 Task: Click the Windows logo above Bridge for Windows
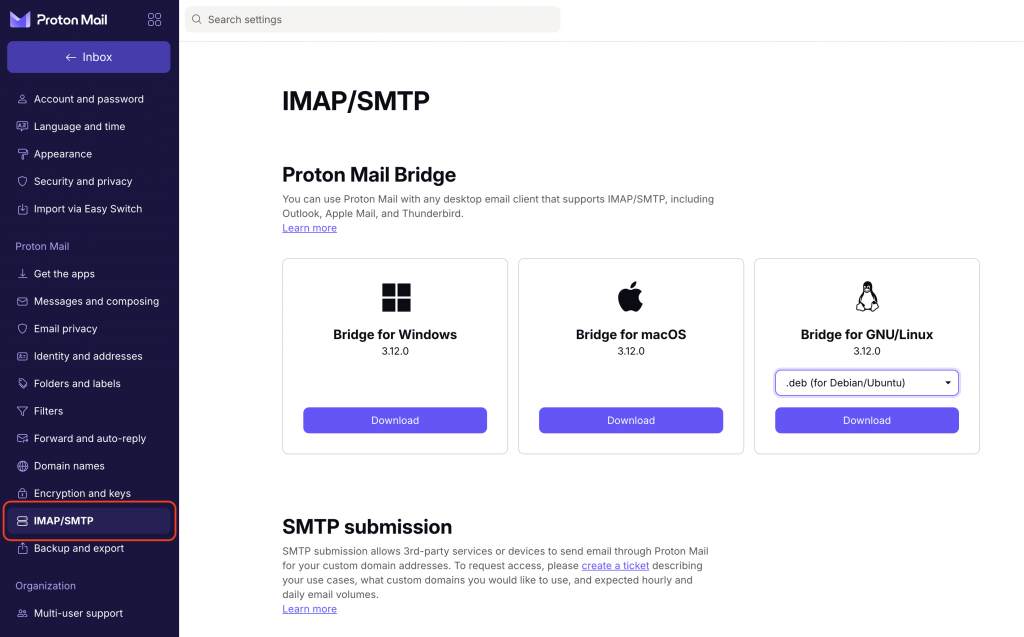coord(395,296)
